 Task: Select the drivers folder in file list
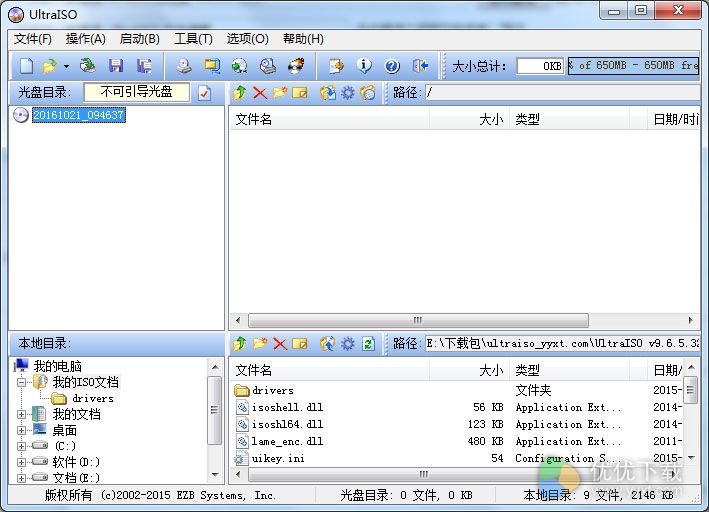273,390
